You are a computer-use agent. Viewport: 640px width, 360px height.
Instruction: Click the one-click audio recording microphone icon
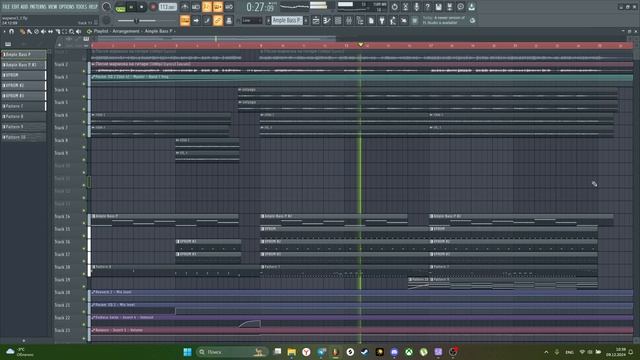416,7
